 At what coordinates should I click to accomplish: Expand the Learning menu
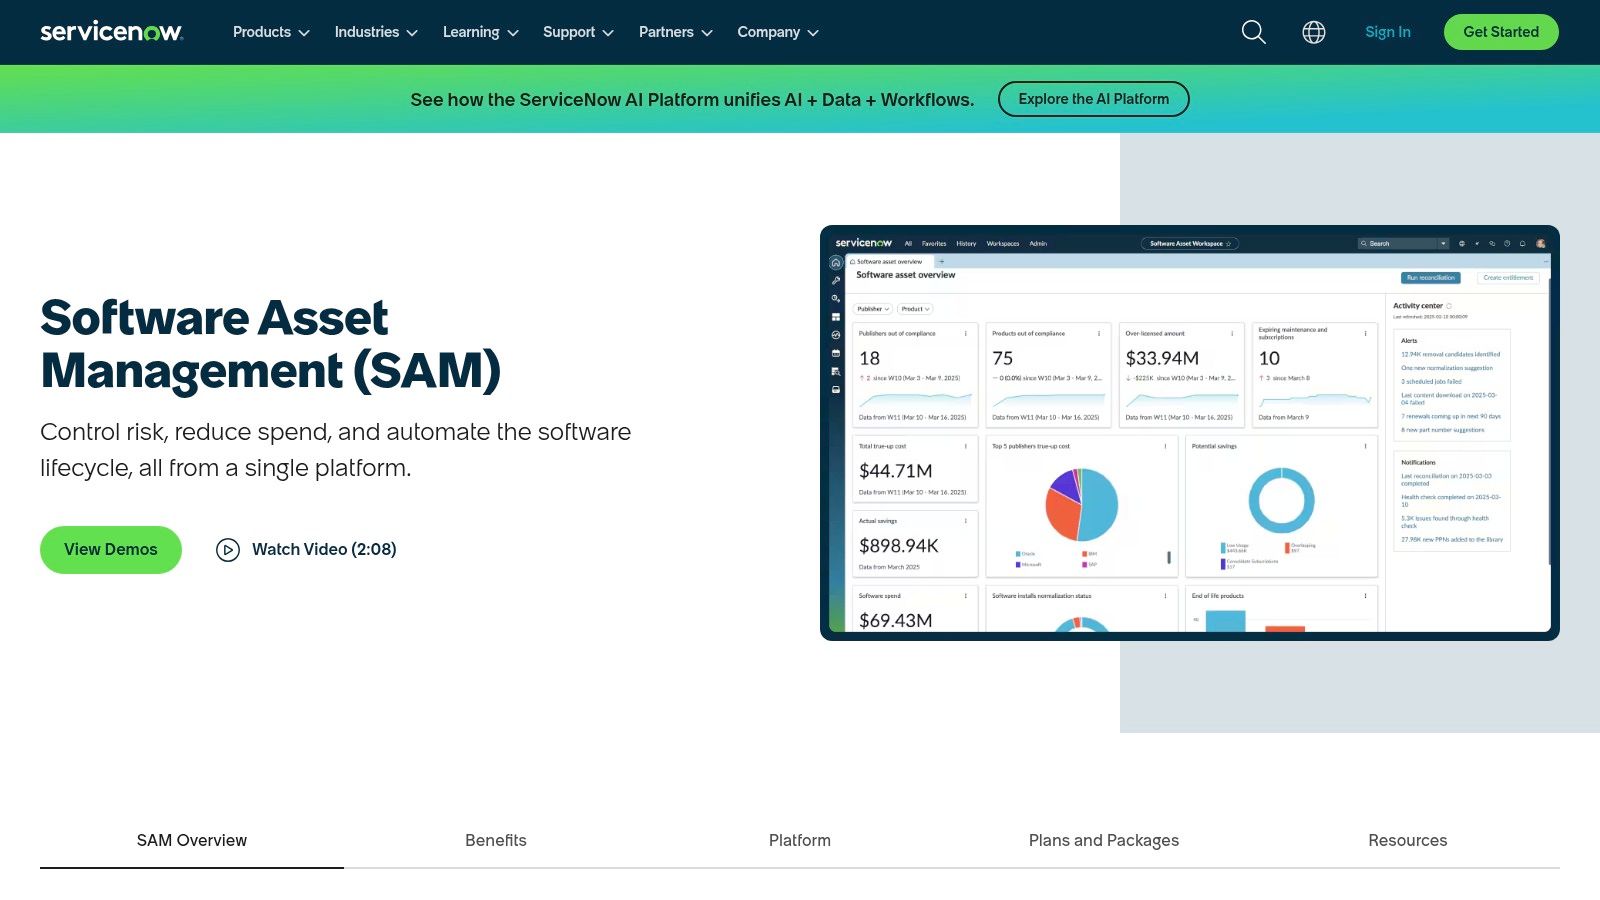[481, 32]
